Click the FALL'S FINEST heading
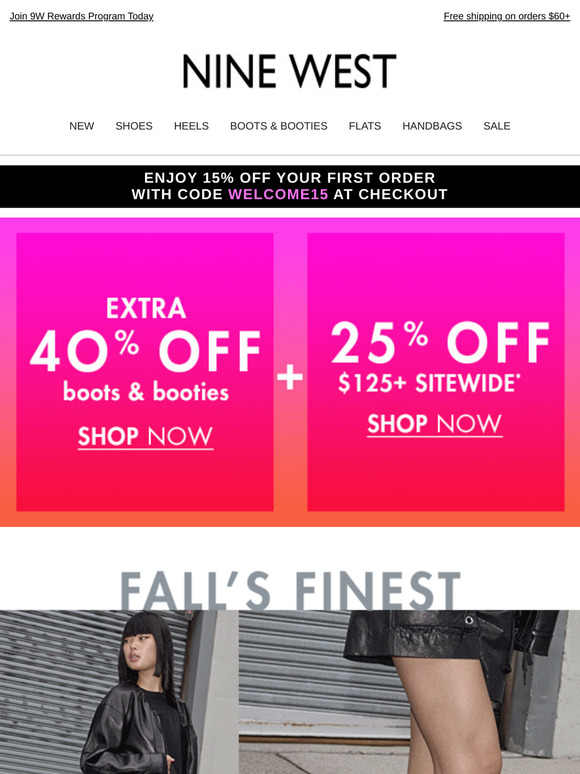The height and width of the screenshot is (774, 580). pyautogui.click(x=290, y=590)
